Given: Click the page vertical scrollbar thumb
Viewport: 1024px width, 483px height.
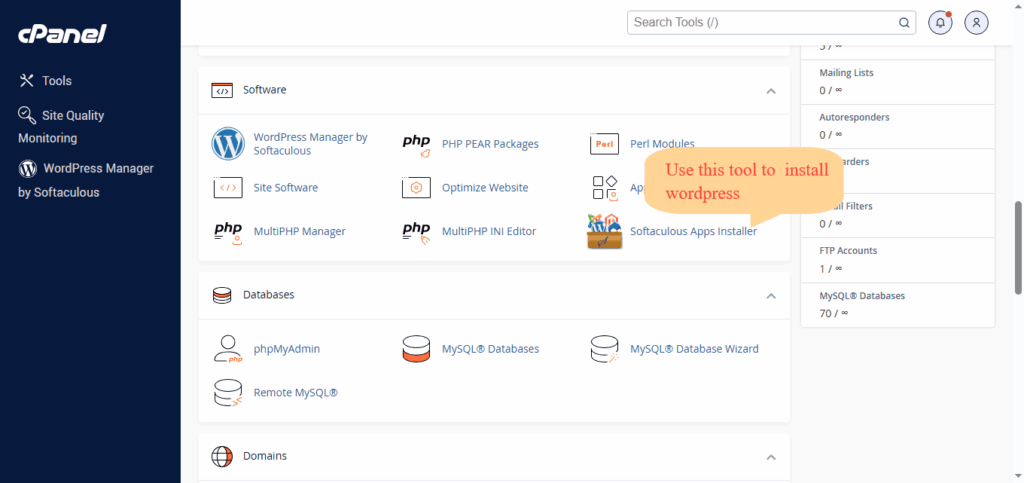Looking at the screenshot, I should point(1018,247).
